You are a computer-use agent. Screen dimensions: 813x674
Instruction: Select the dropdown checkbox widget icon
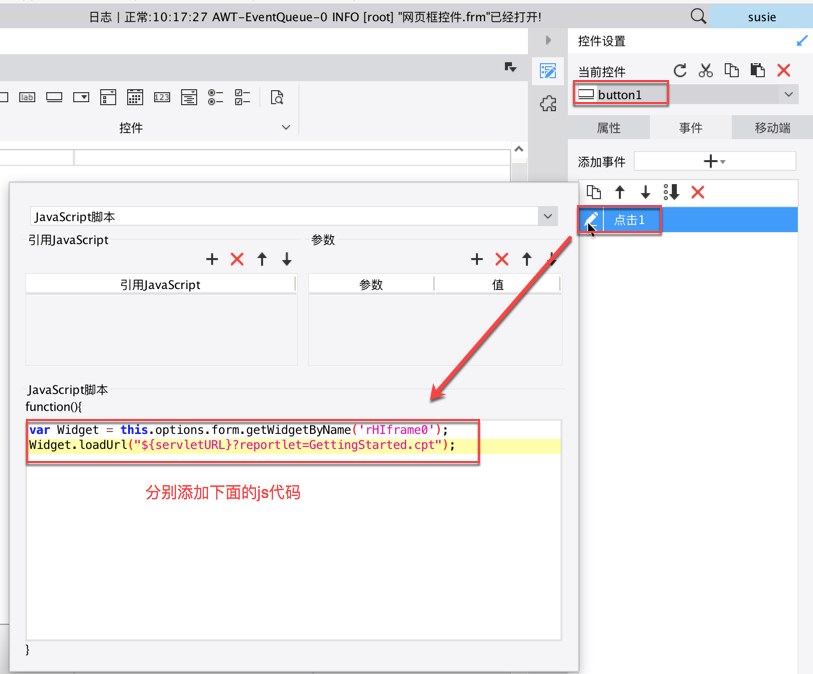pyautogui.click(x=108, y=97)
